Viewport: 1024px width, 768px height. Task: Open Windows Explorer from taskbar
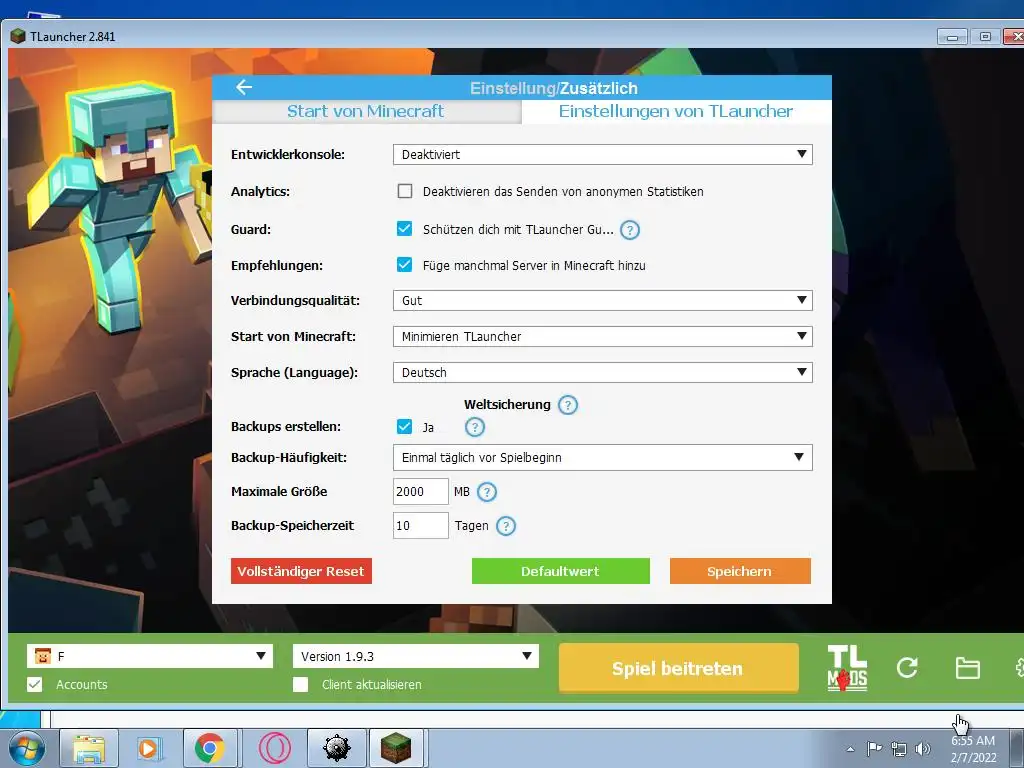click(89, 748)
